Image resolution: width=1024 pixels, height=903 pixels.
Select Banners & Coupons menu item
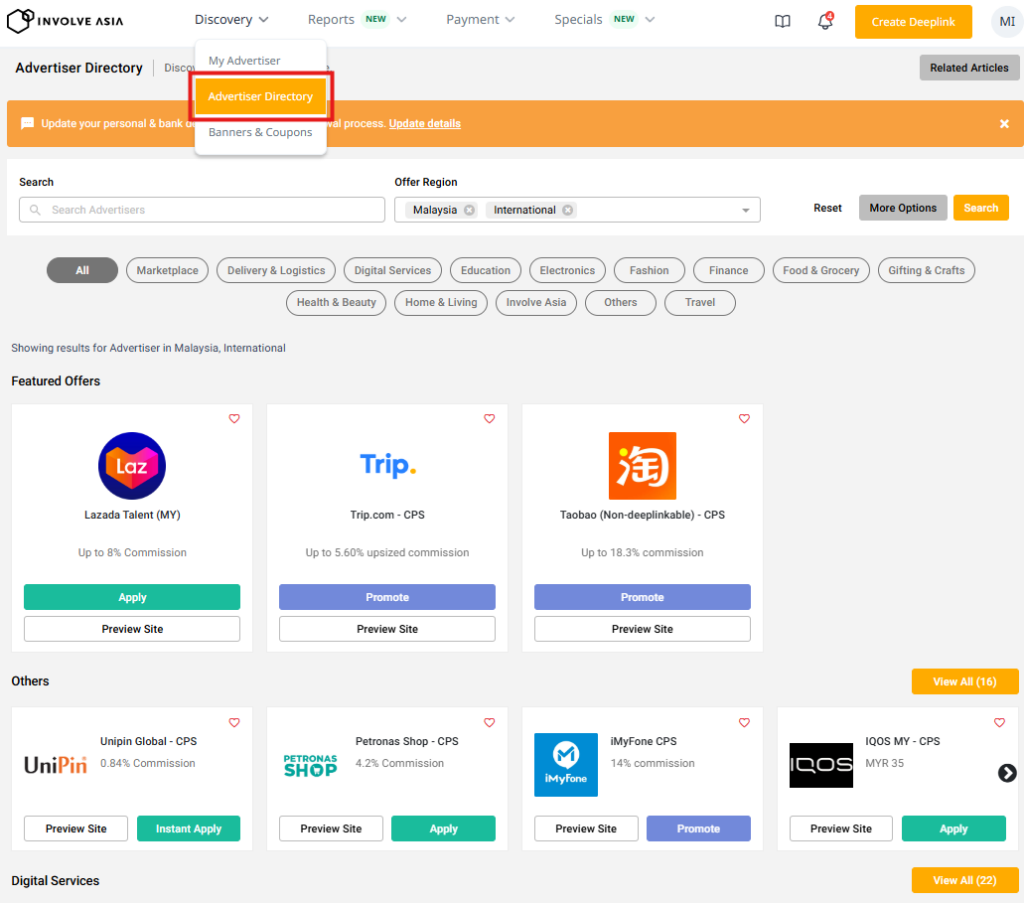point(260,132)
